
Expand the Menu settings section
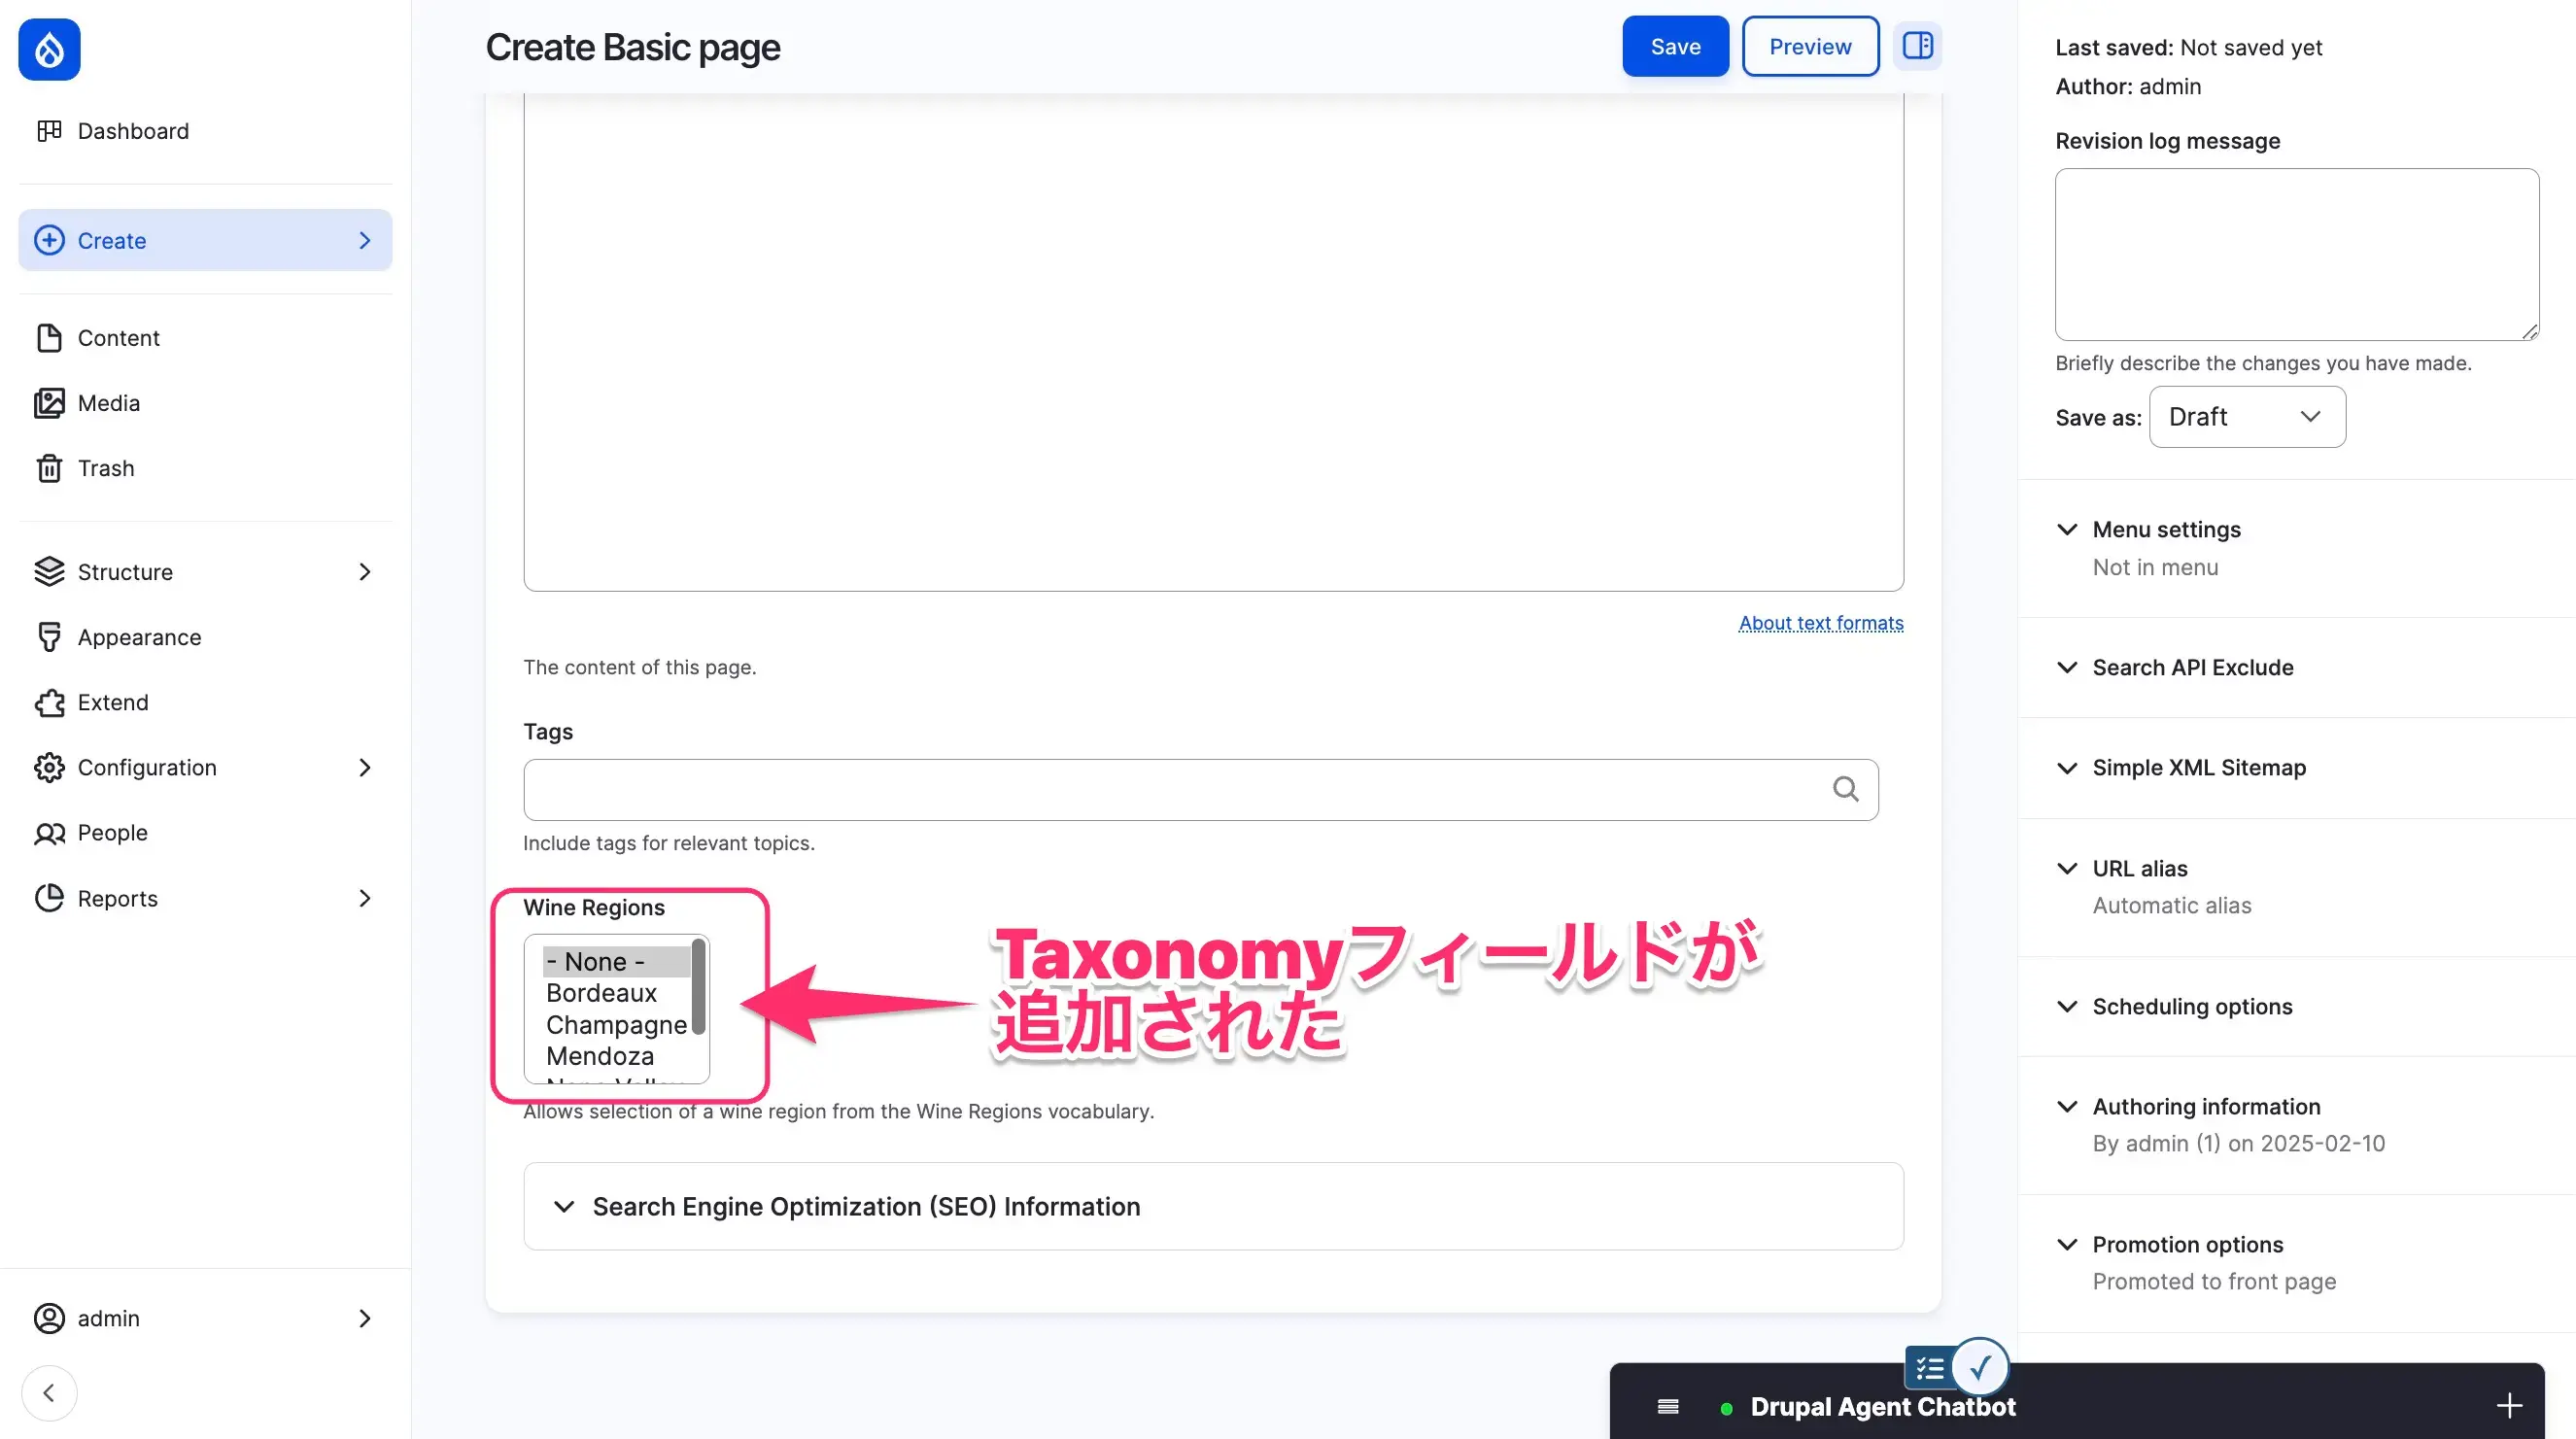coord(2166,529)
